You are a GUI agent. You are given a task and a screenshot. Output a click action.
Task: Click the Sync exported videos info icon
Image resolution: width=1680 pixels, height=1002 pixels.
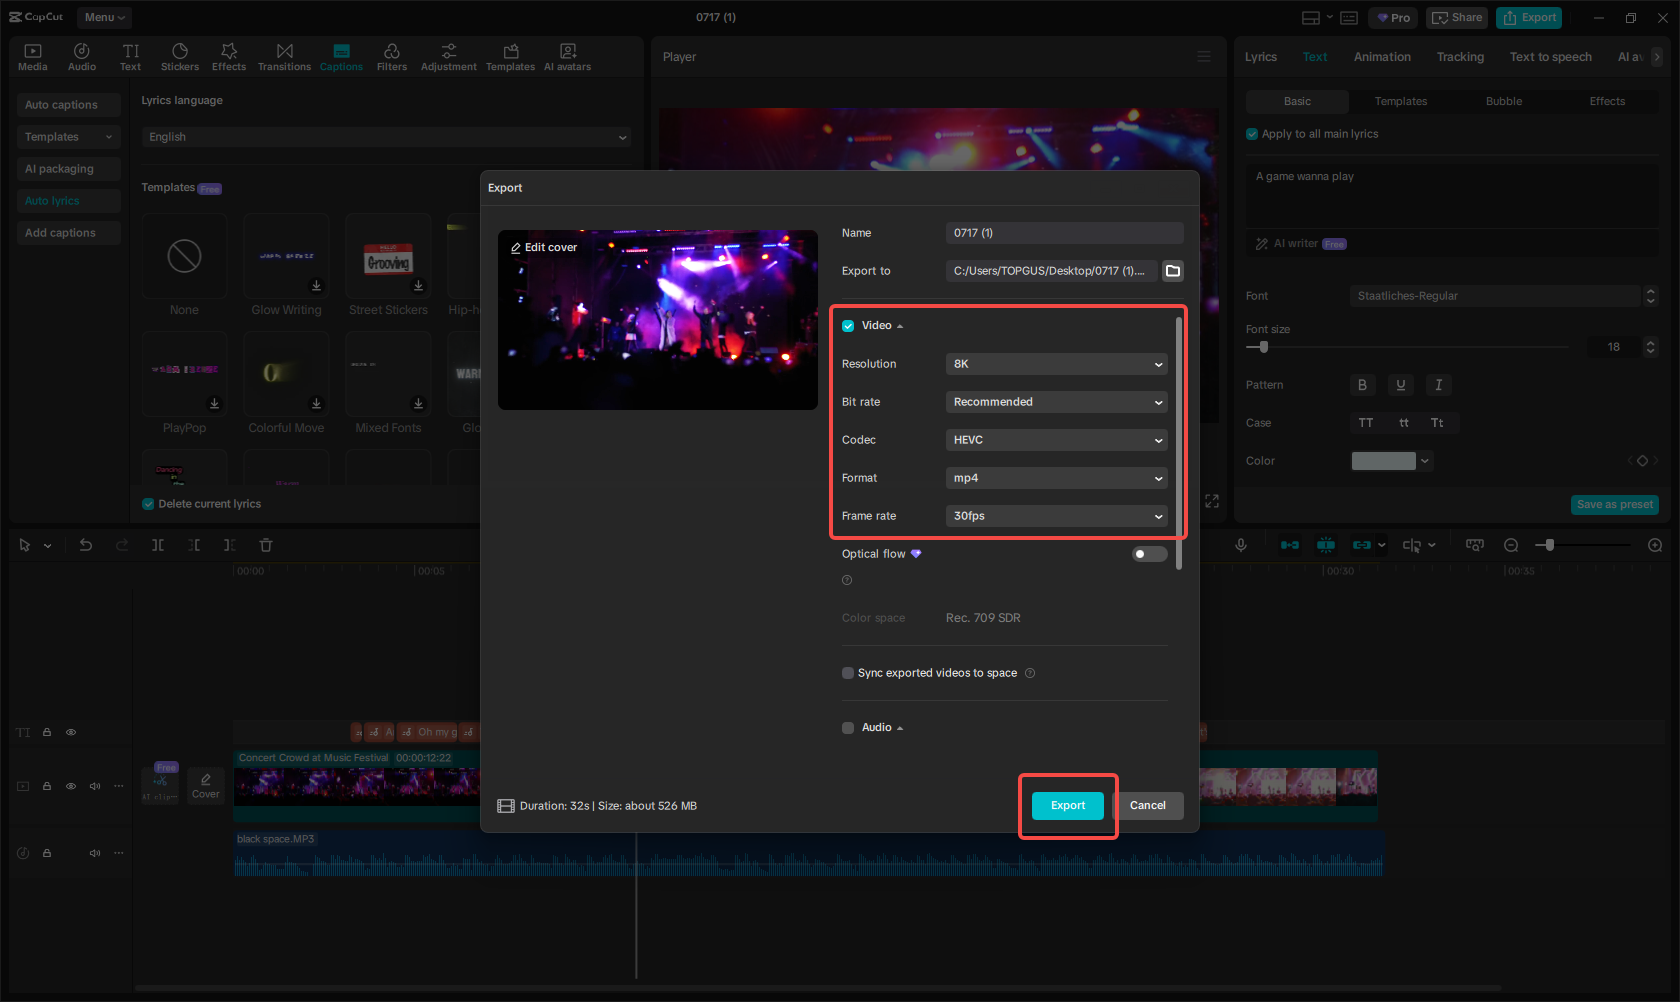[1030, 673]
